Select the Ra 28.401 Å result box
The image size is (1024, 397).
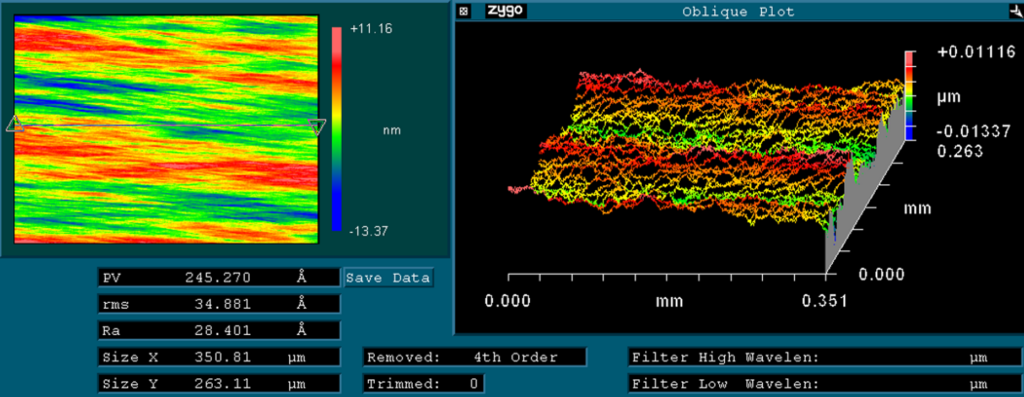(219, 330)
